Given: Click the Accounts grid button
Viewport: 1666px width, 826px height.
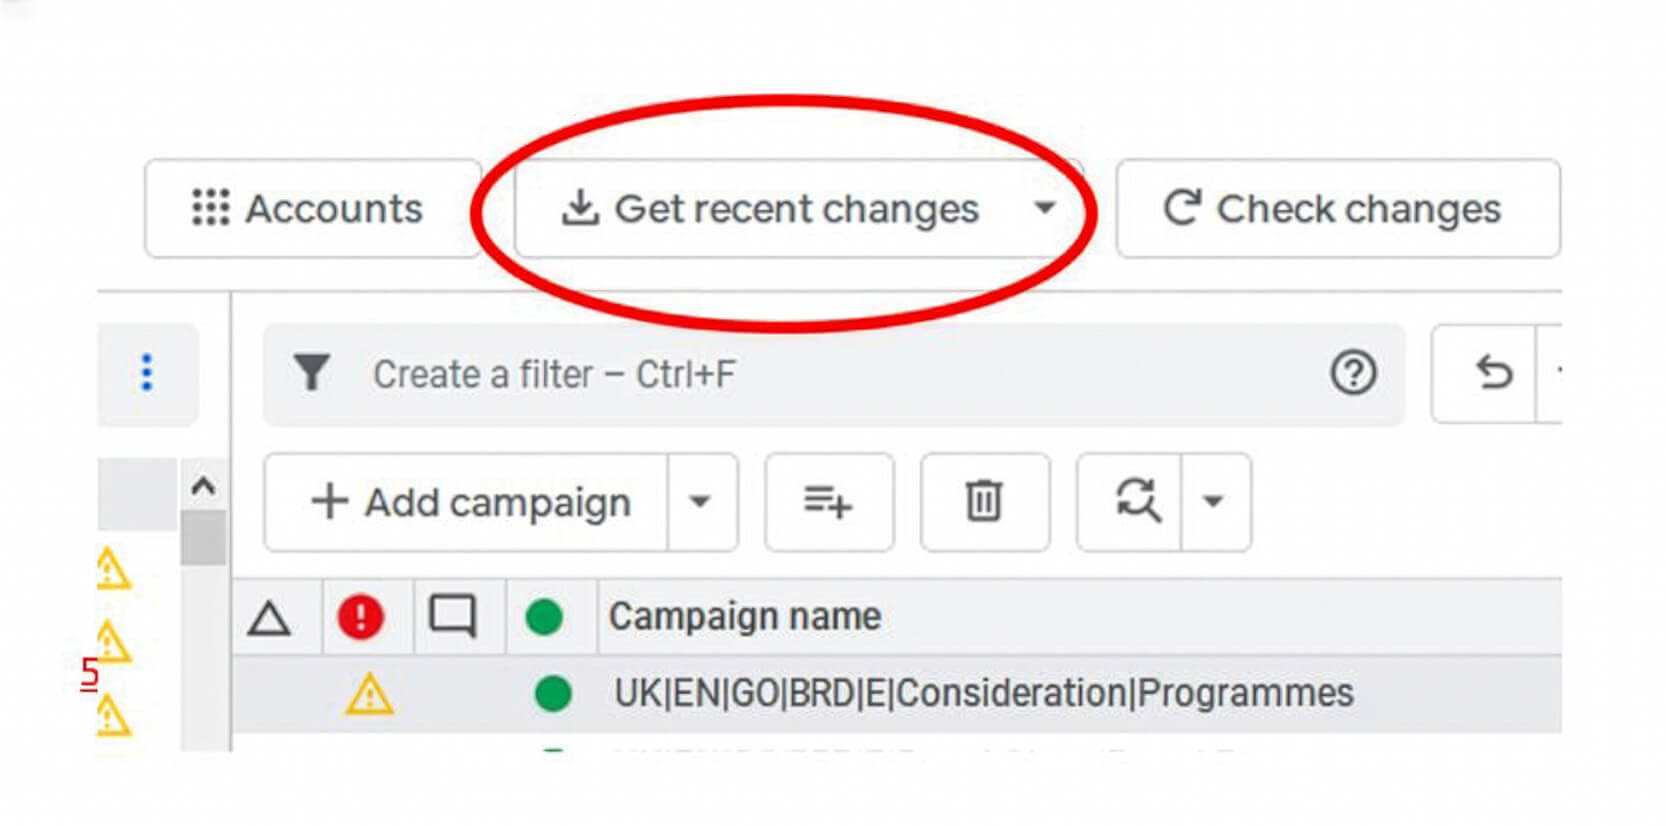Looking at the screenshot, I should 311,209.
